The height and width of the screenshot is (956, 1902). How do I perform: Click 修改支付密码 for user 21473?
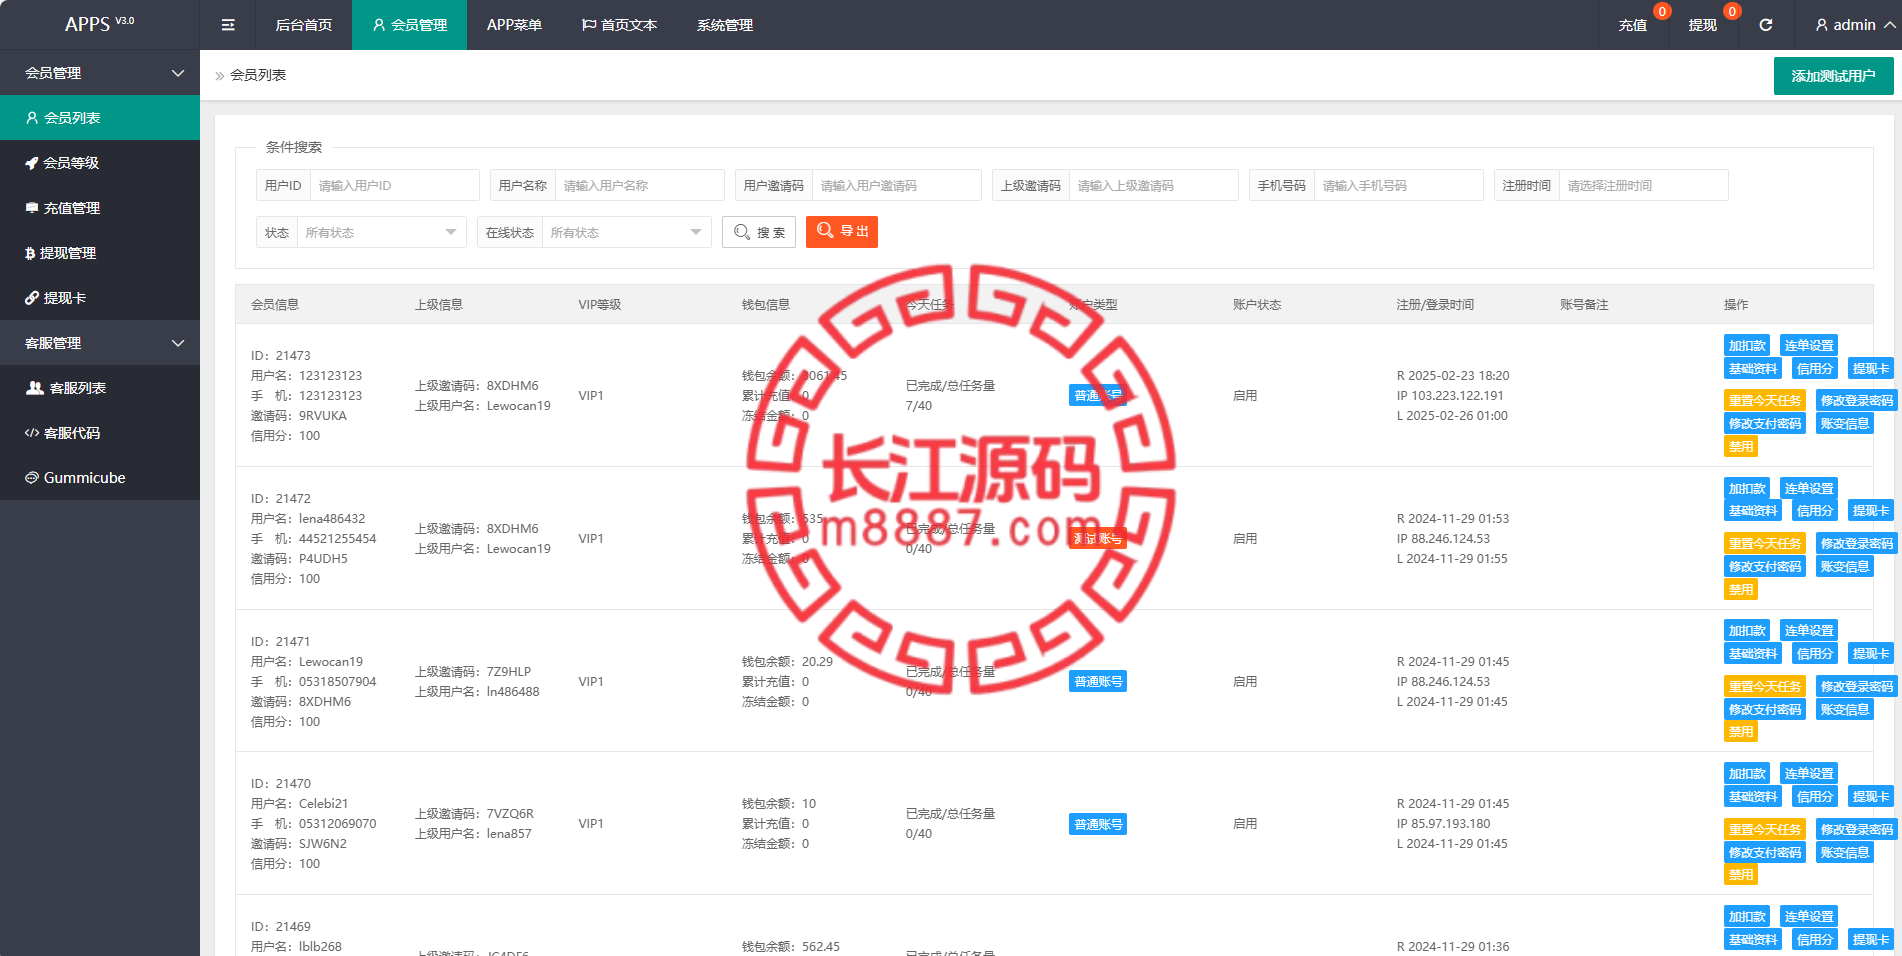tap(1765, 423)
